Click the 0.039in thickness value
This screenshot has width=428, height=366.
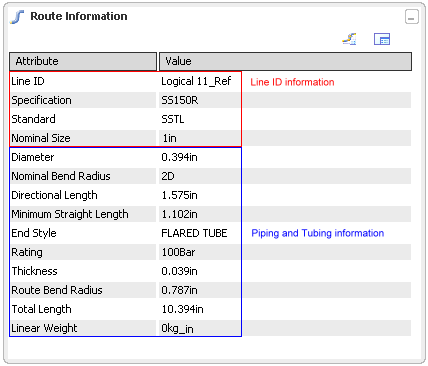pyautogui.click(x=179, y=271)
